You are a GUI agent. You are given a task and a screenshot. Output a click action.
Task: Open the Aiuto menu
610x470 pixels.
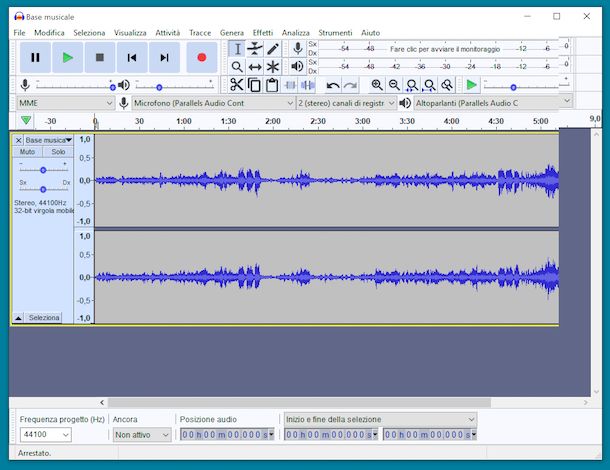tap(370, 33)
